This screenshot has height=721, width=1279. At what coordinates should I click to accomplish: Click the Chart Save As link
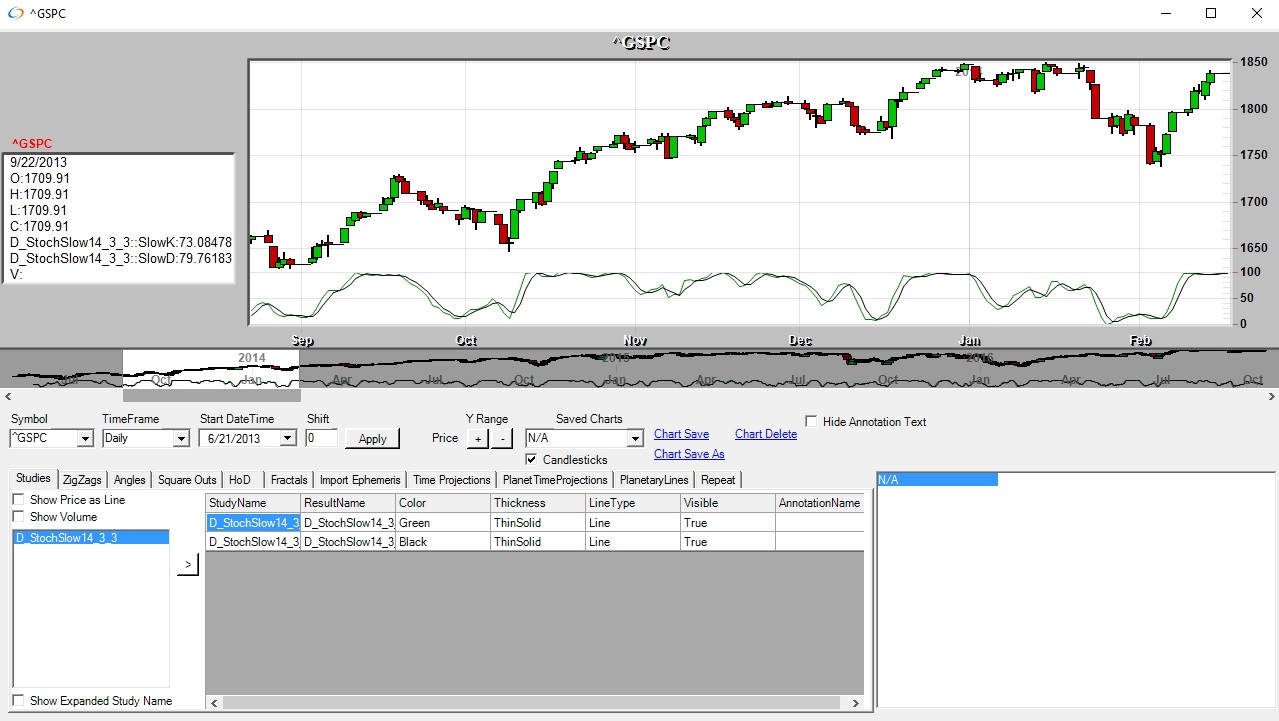[x=689, y=454]
